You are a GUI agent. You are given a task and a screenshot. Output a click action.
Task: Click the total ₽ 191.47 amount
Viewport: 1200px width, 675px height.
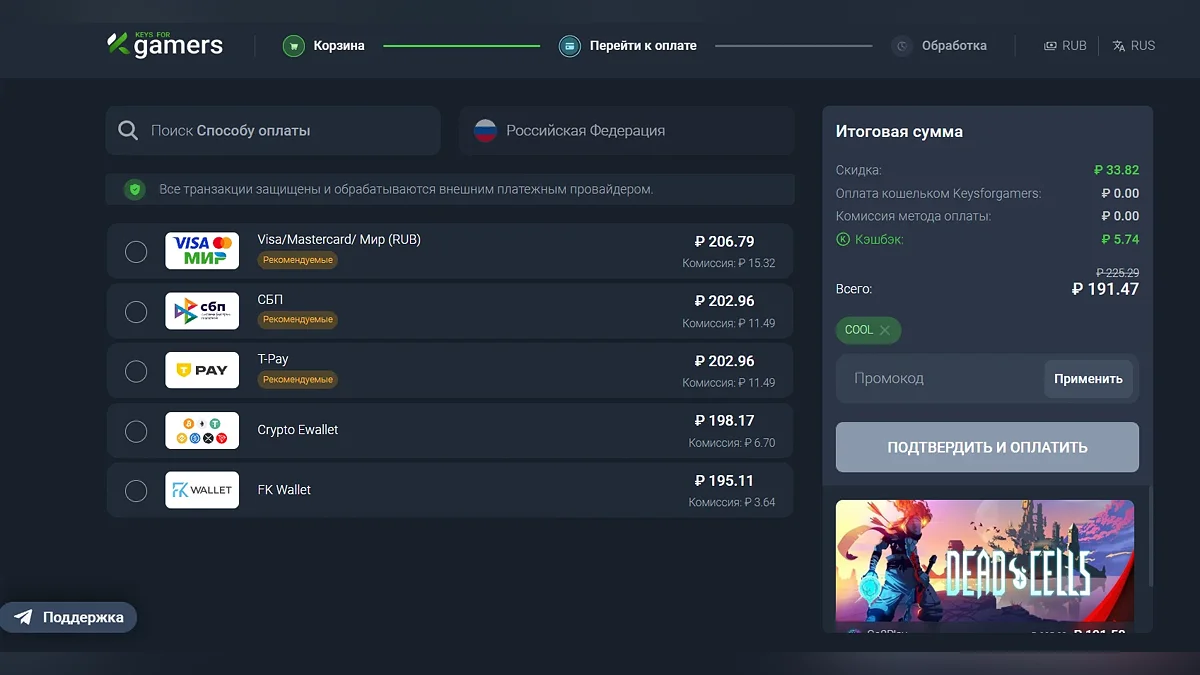1105,290
